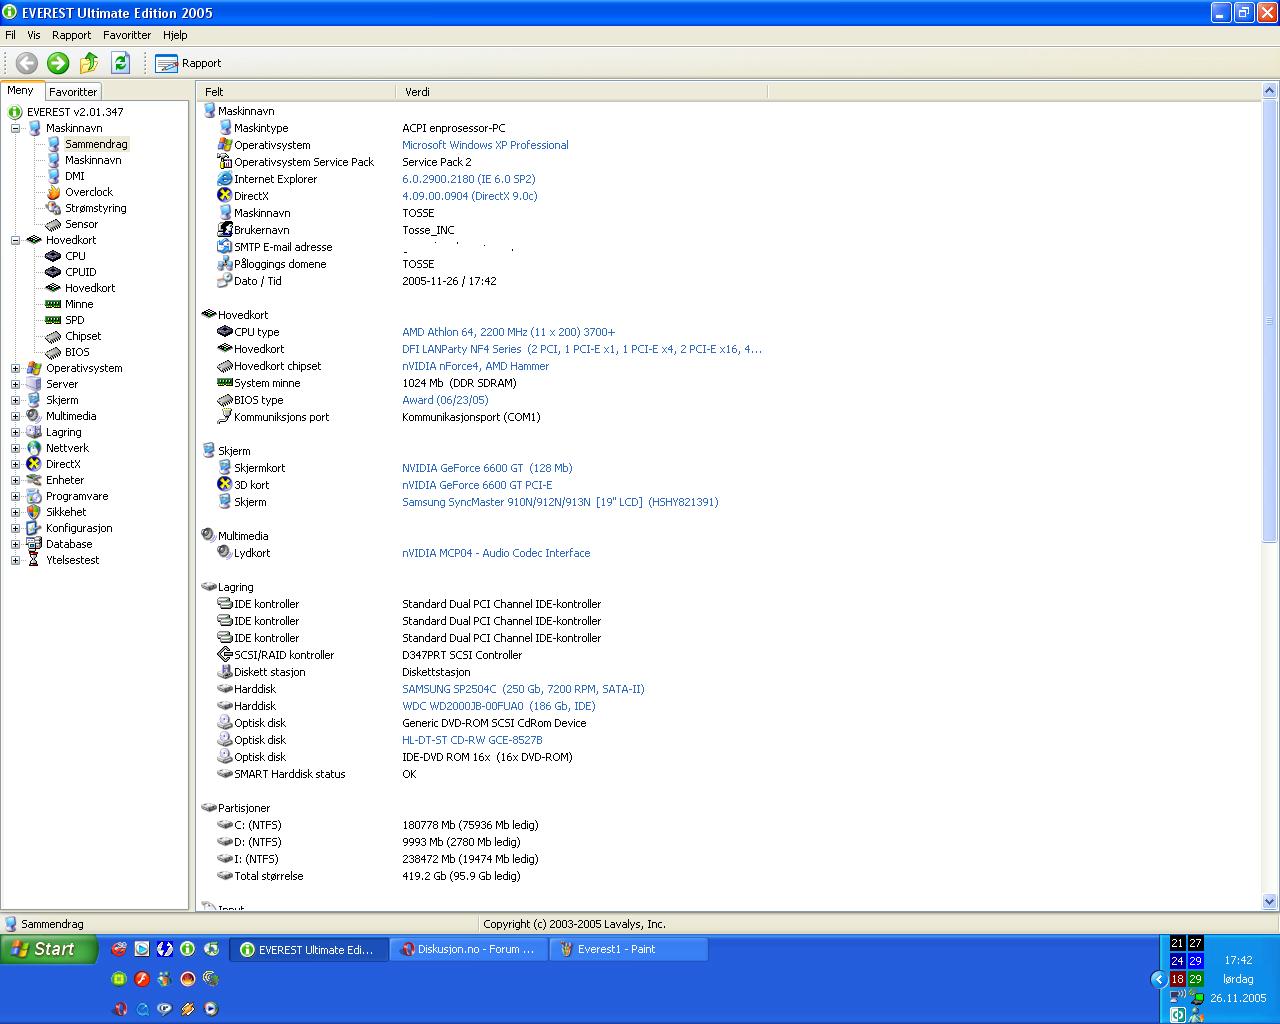This screenshot has width=1280, height=1024.
Task: Open DFI LANParty NF4 Series link
Action: pos(582,349)
